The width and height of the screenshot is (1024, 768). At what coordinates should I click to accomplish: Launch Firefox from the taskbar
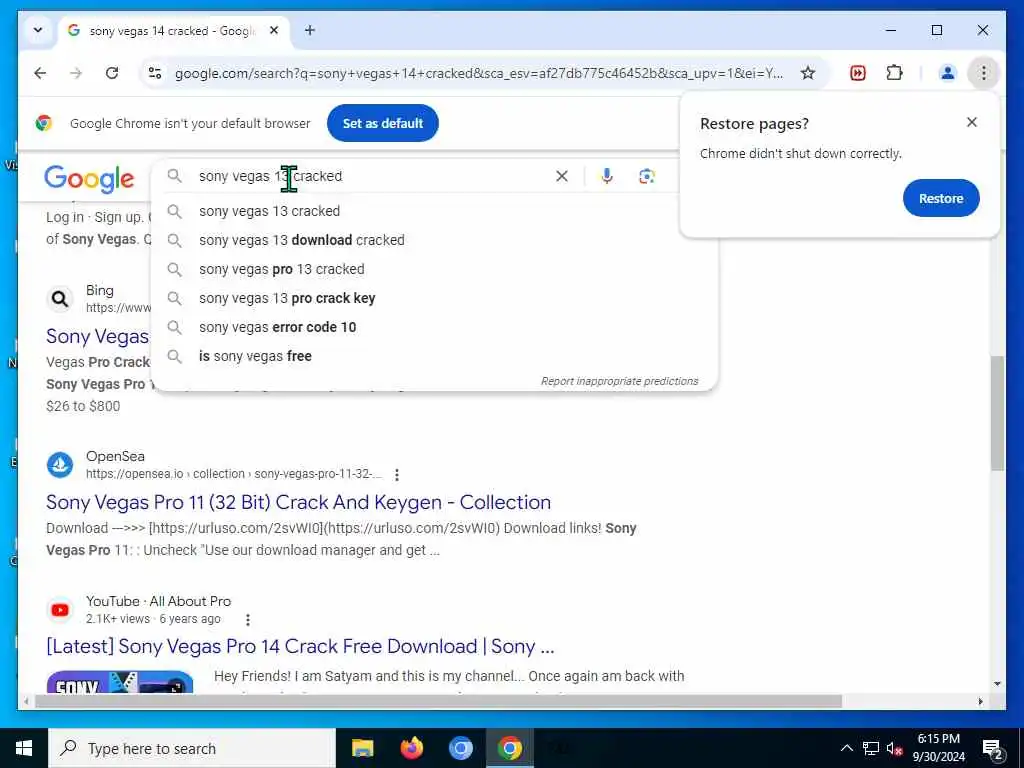(411, 748)
